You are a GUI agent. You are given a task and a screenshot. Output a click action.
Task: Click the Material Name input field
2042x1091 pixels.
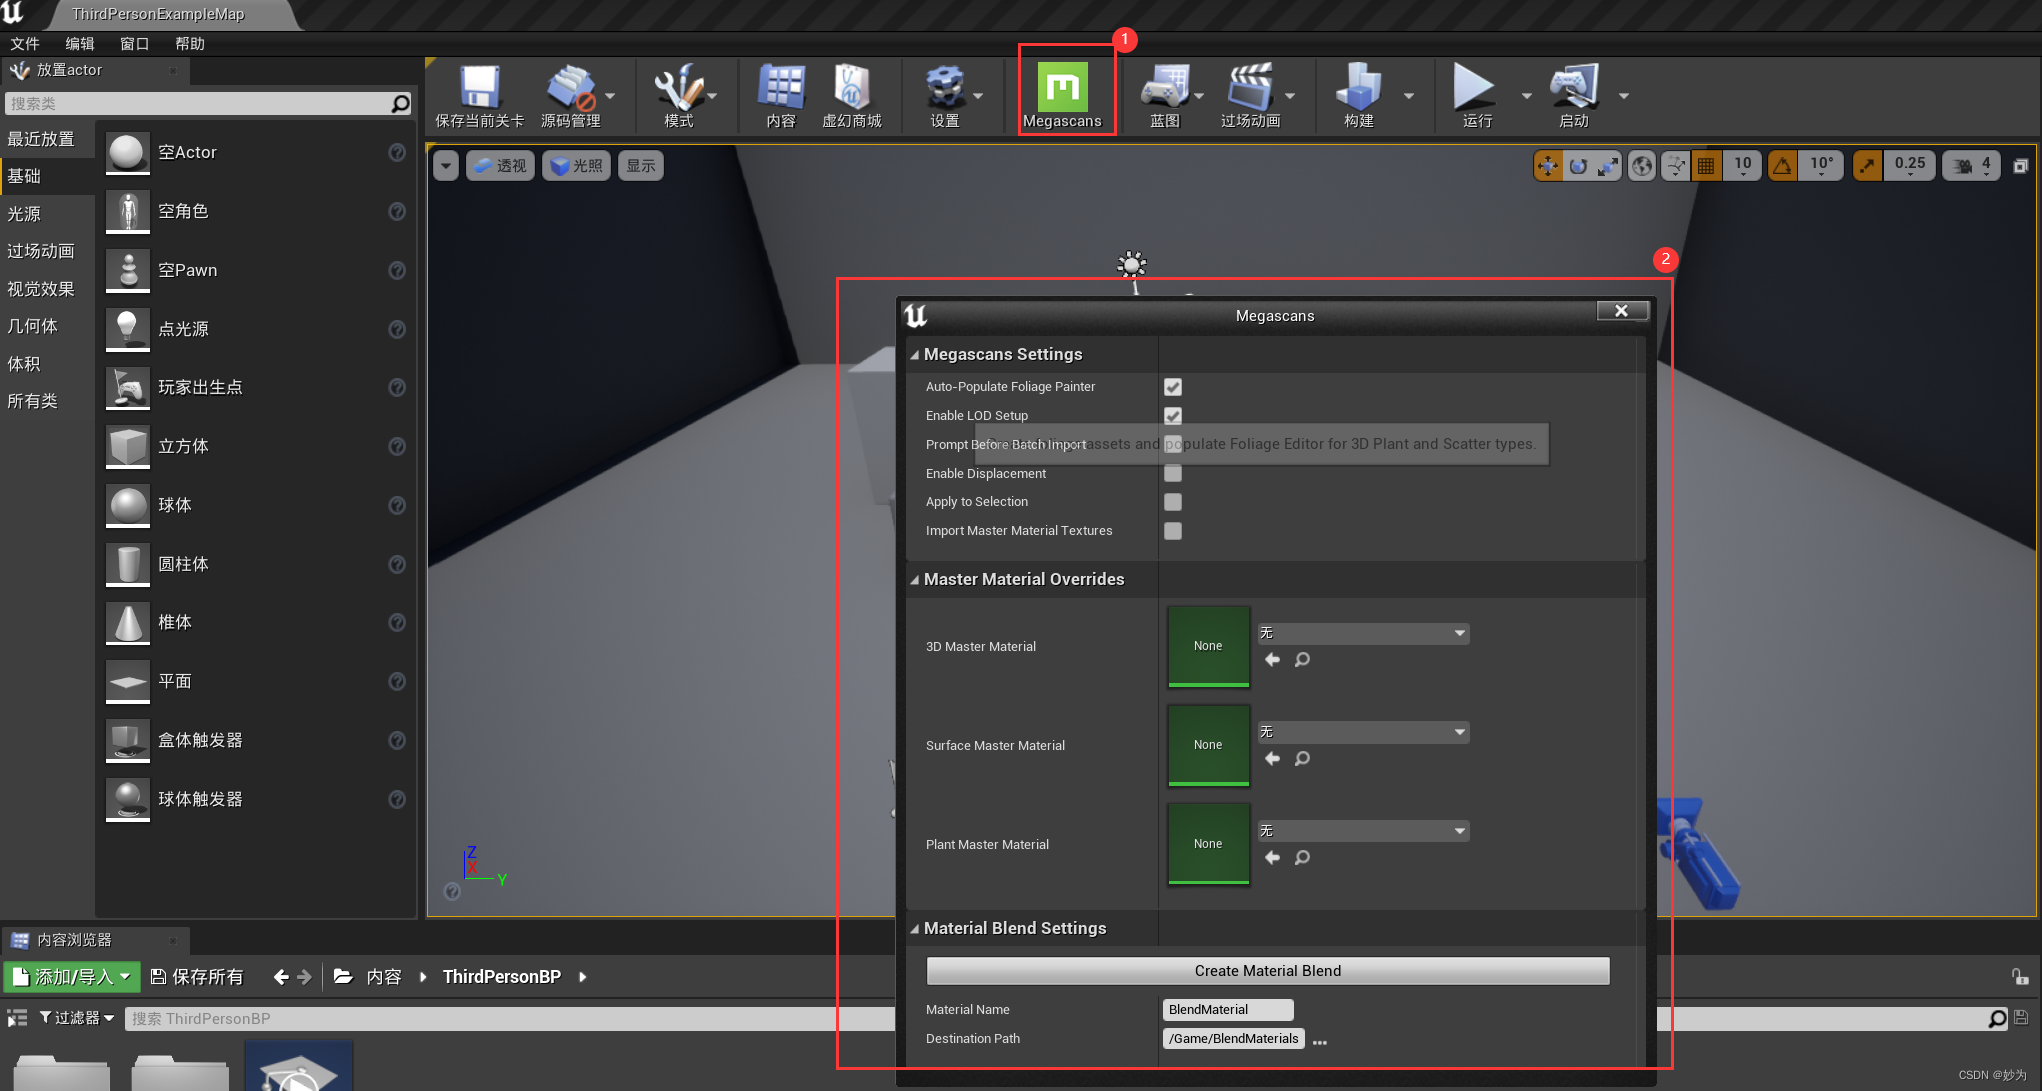pyautogui.click(x=1227, y=1010)
